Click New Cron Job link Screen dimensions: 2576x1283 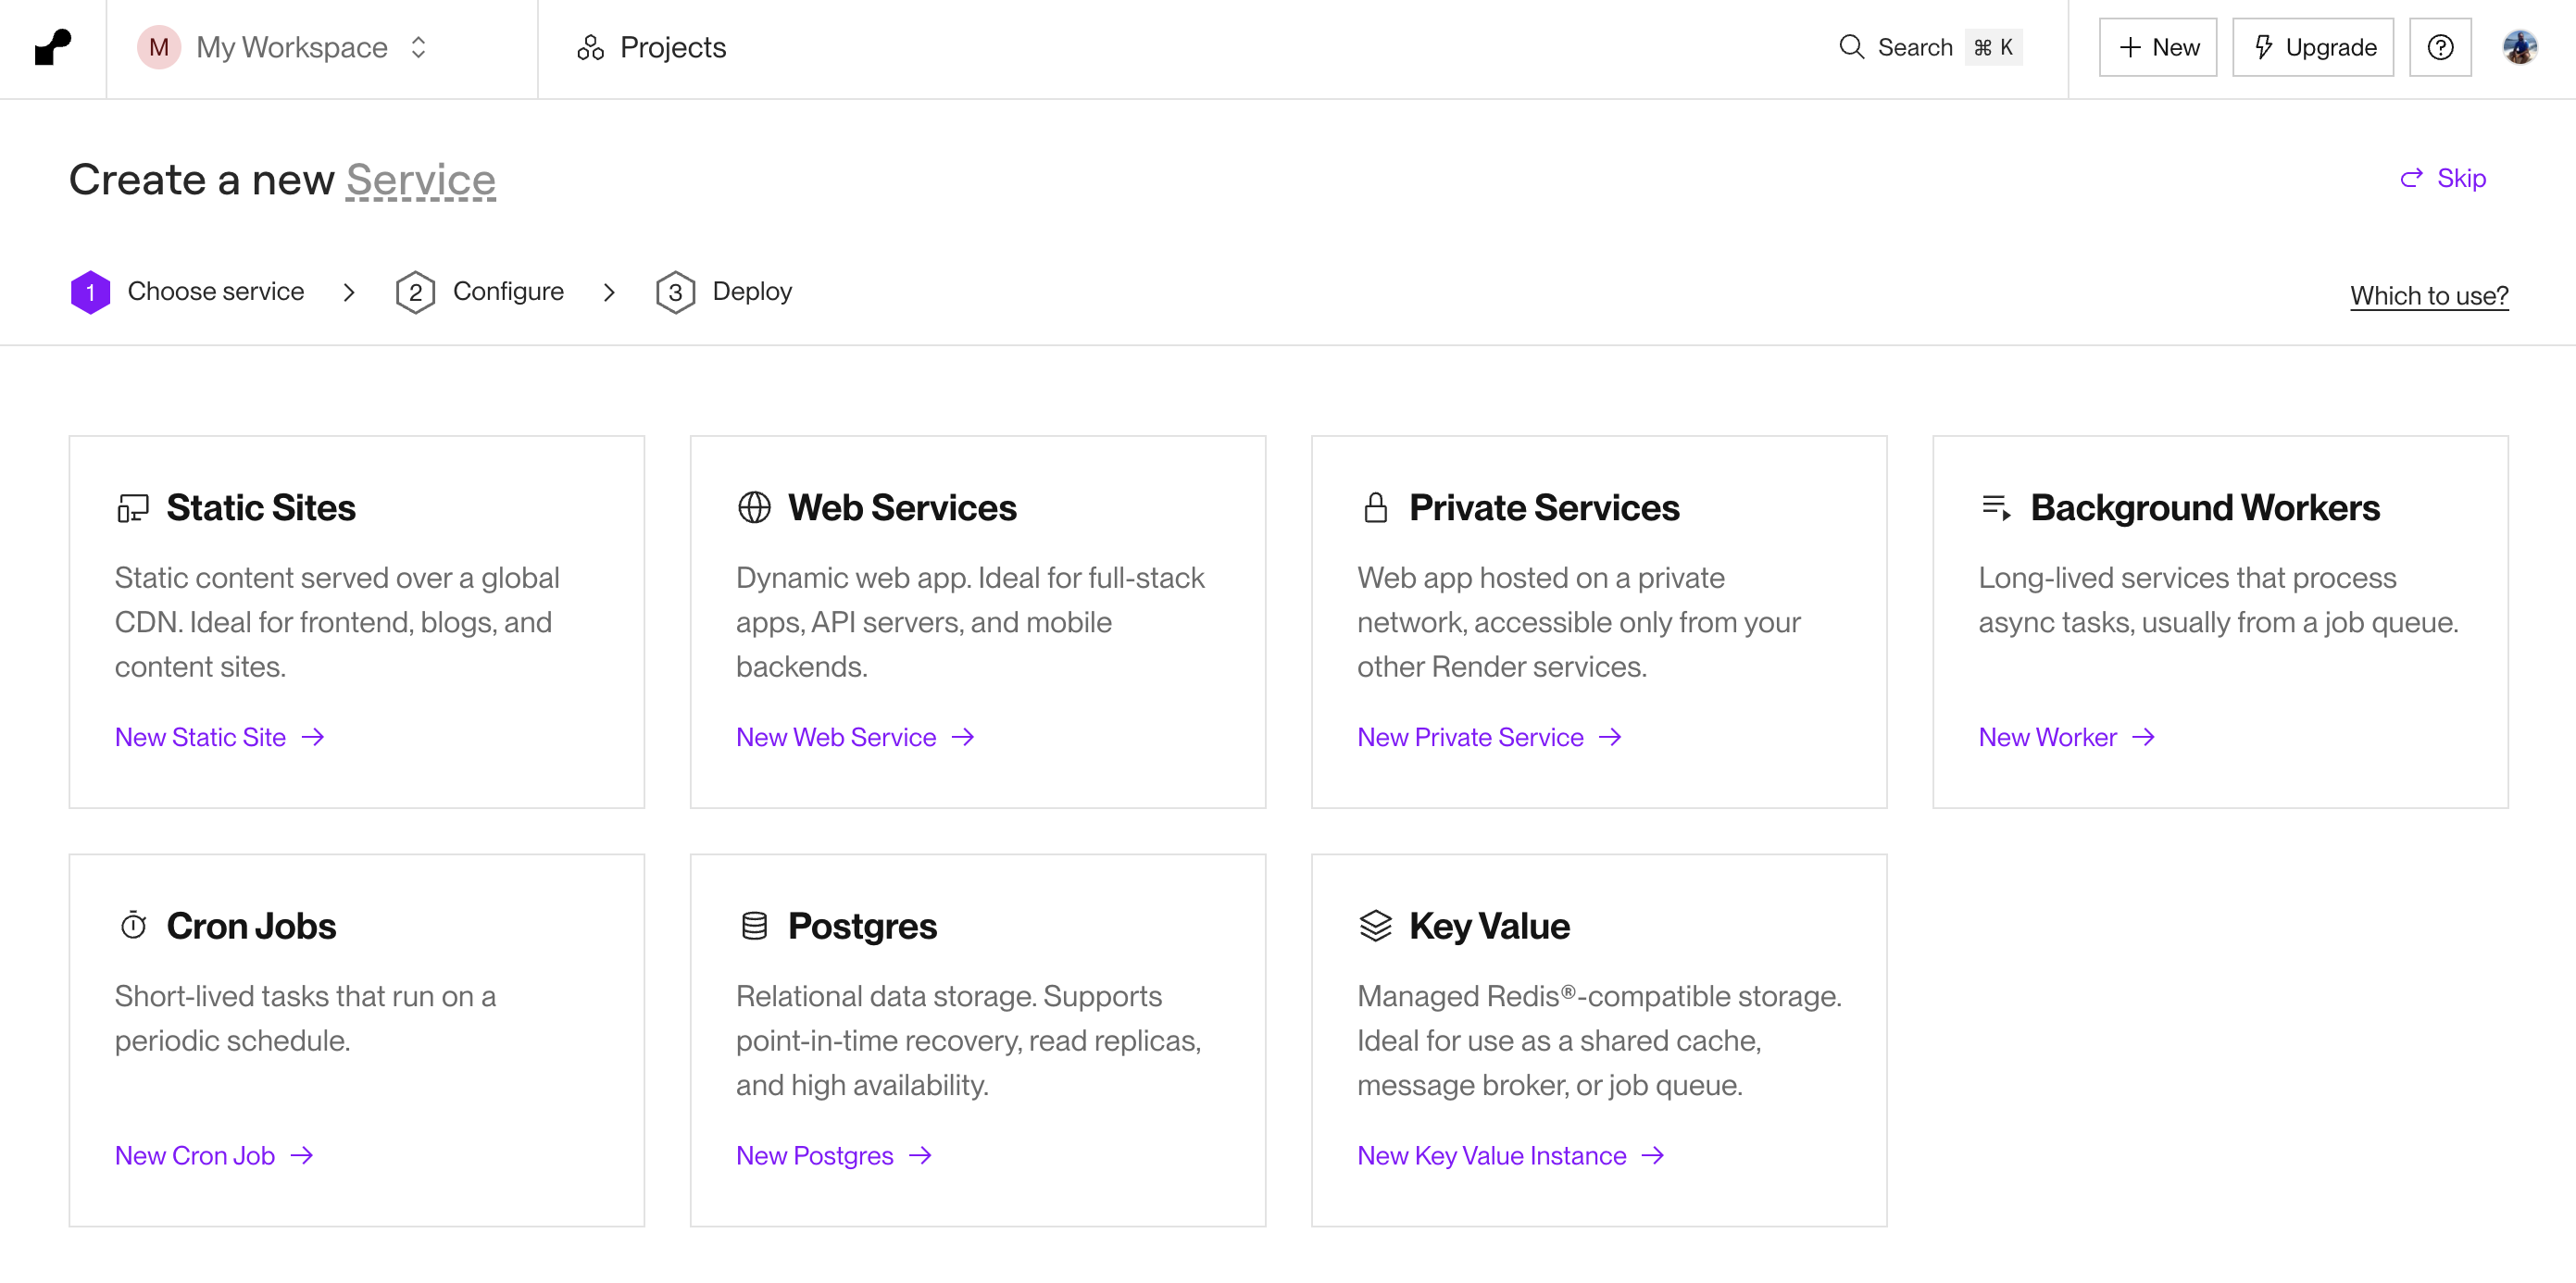coord(194,1155)
